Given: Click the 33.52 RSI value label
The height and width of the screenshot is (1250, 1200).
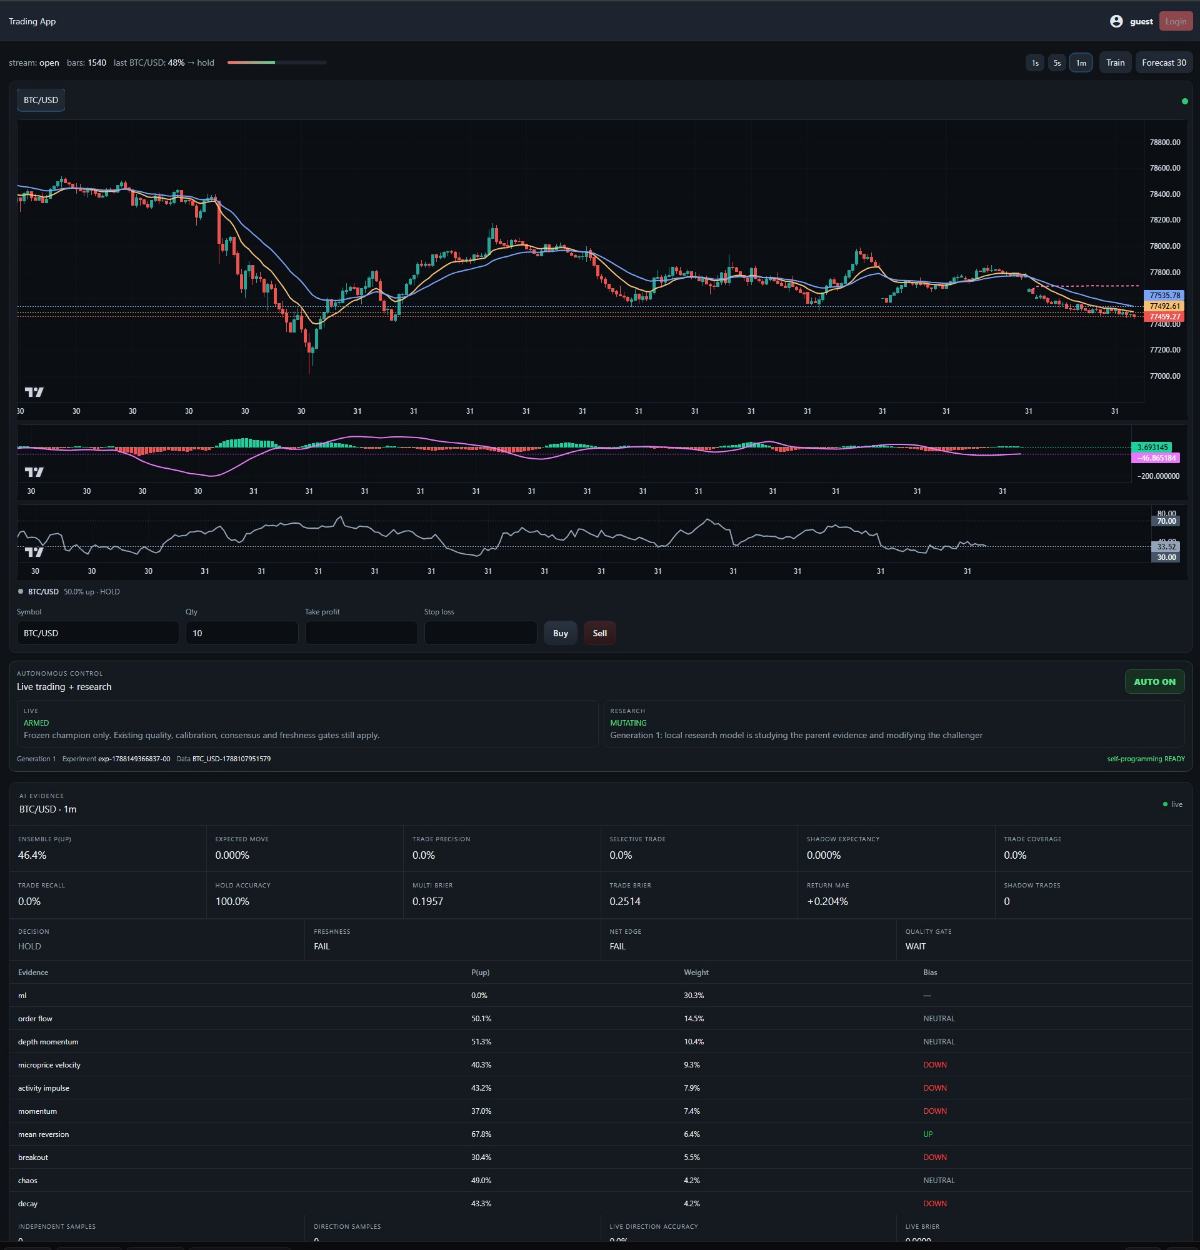Looking at the screenshot, I should 1166,547.
